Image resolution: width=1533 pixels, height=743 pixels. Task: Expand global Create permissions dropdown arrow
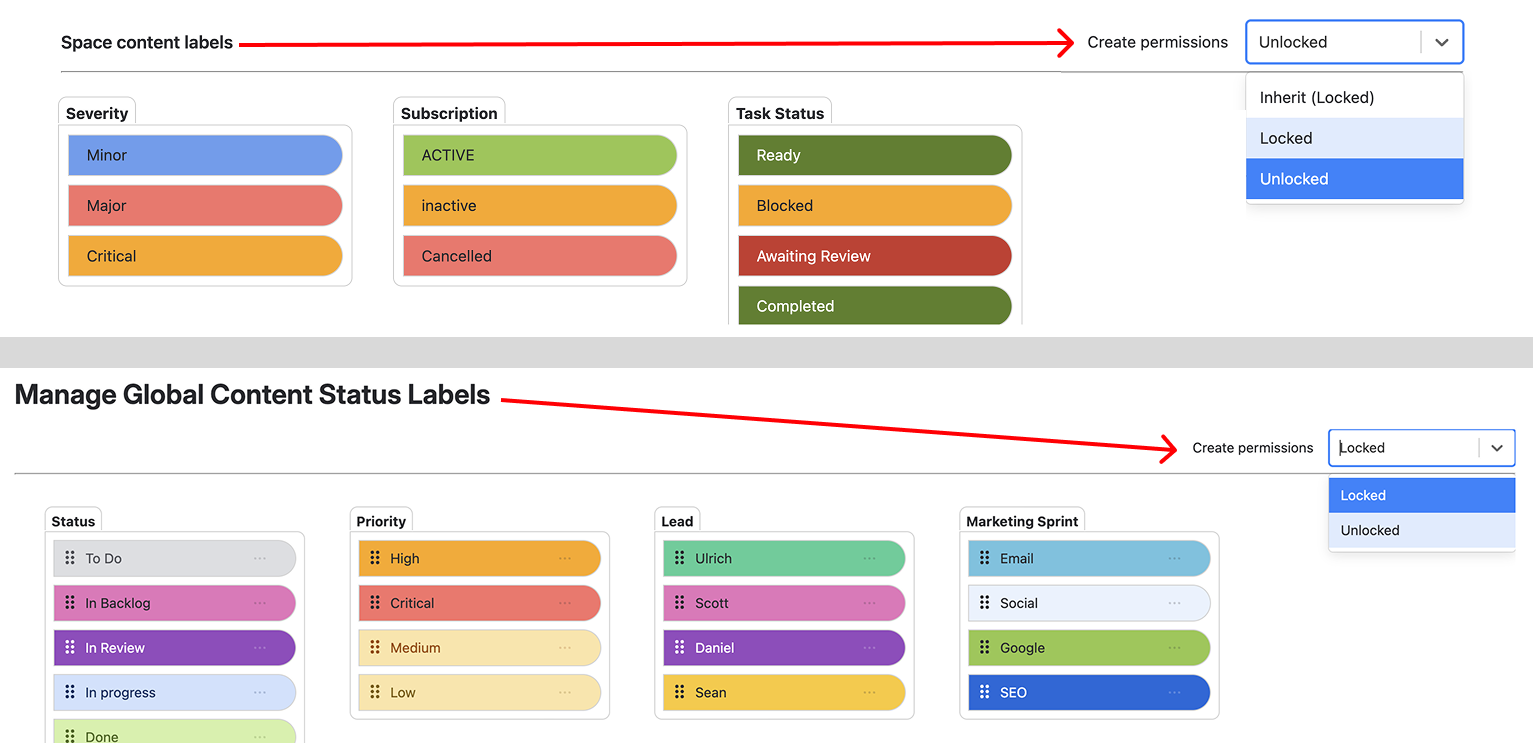(1497, 448)
